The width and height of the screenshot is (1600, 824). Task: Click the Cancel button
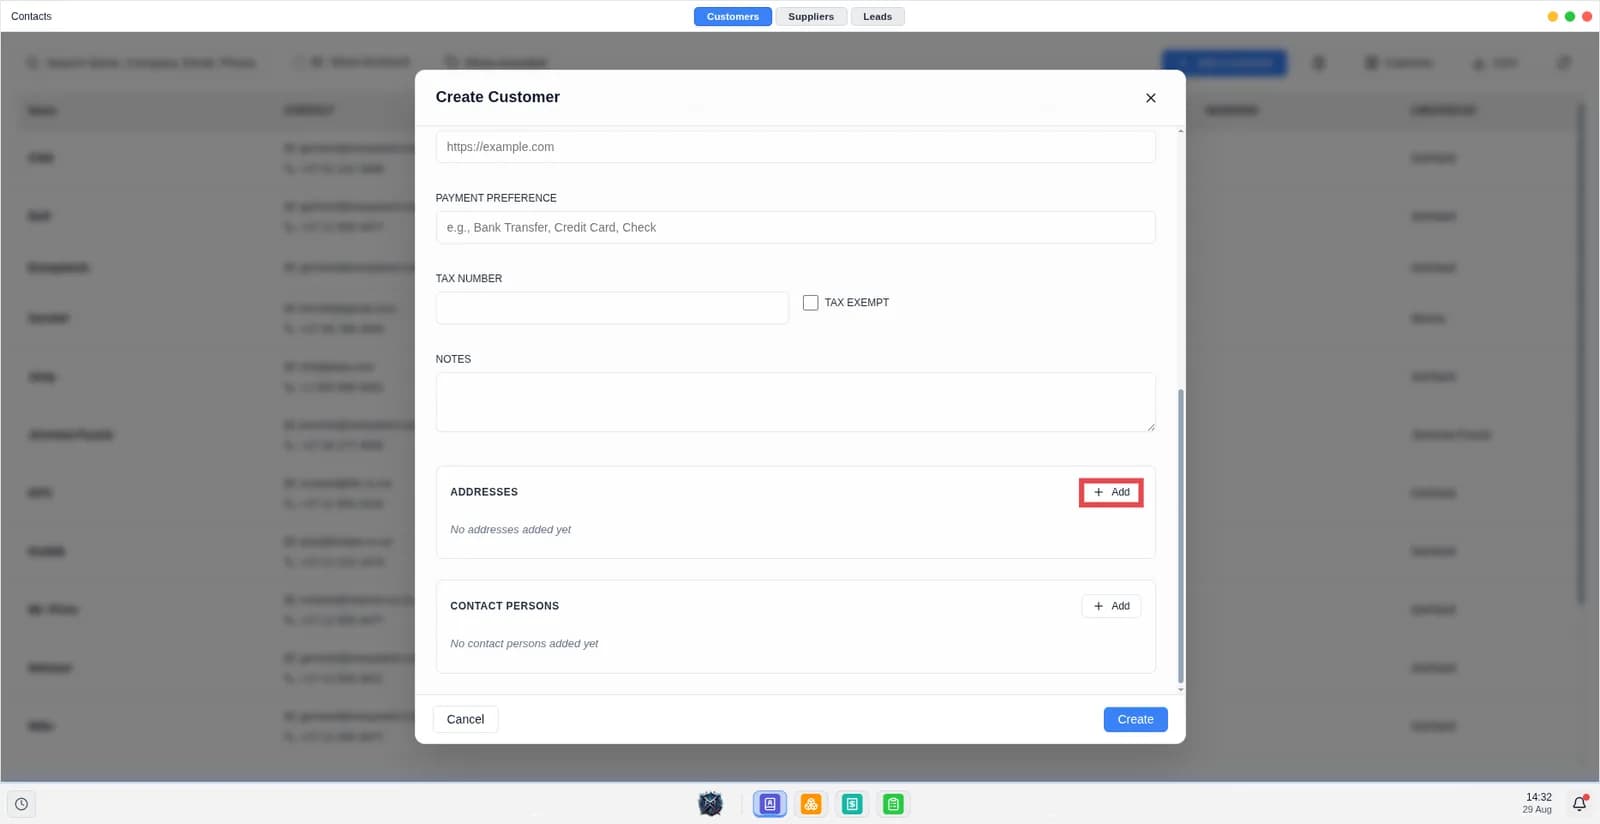465,719
